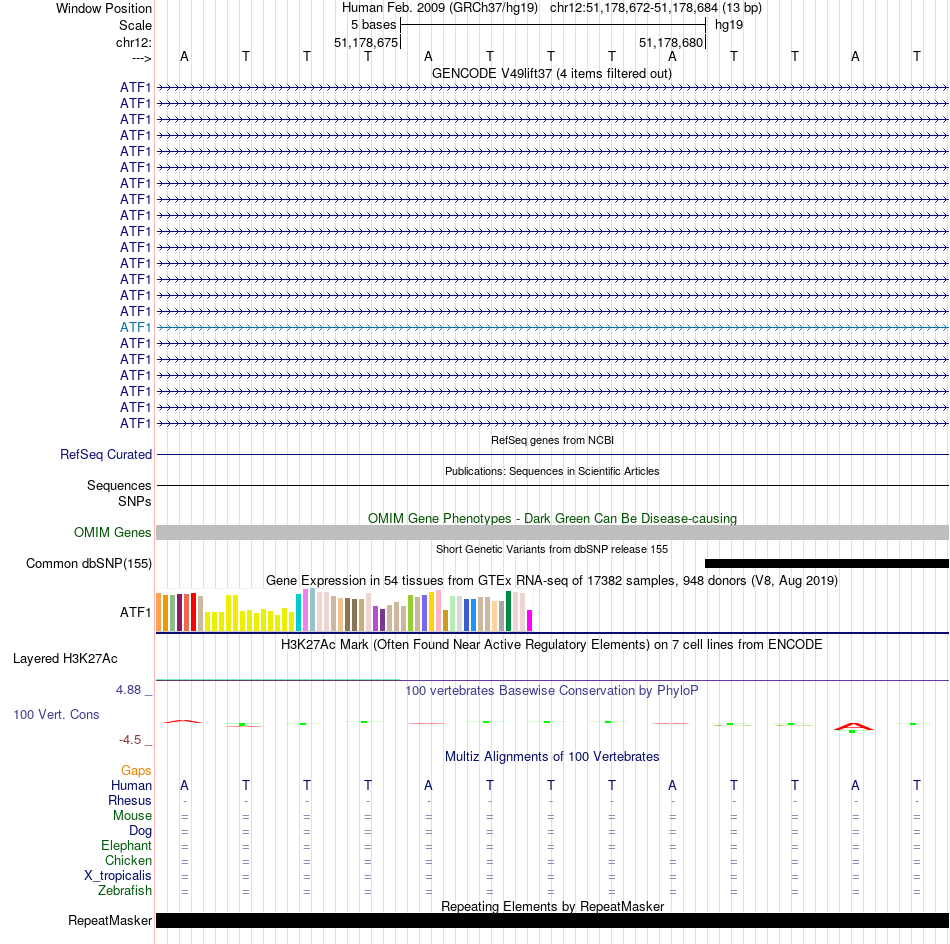
Task: Click the large red A conservation logo
Action: click(853, 726)
